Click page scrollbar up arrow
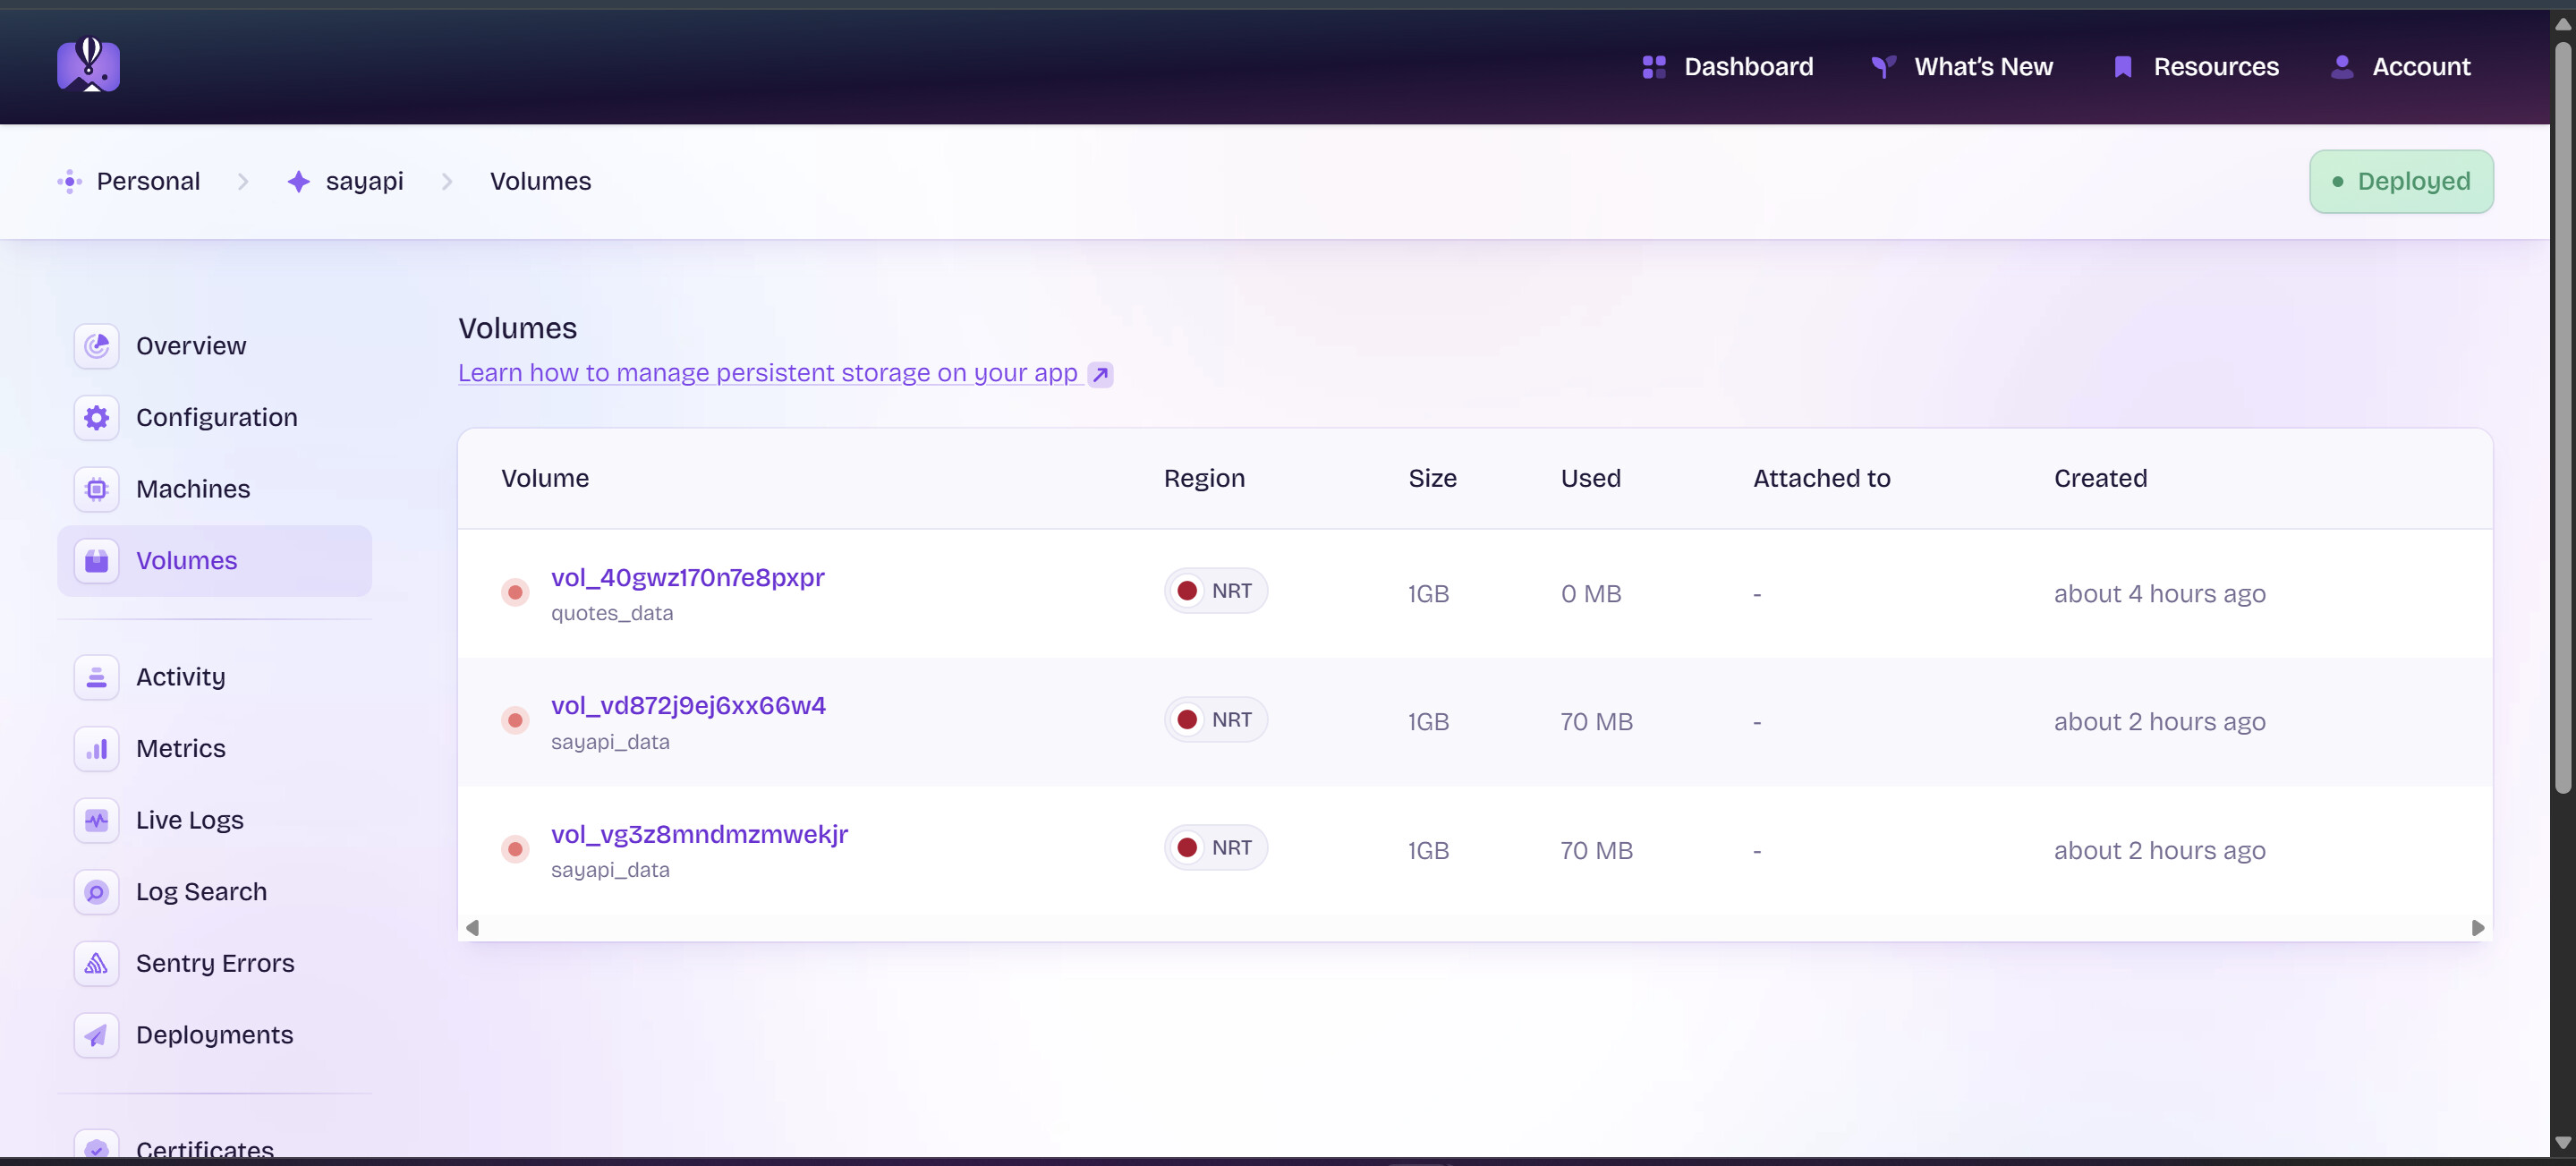The height and width of the screenshot is (1166, 2576). 2562,24
